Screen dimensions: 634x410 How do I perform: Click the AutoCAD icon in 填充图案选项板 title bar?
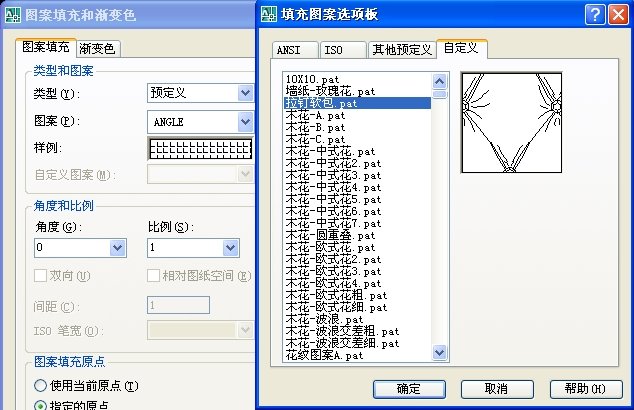(x=269, y=14)
